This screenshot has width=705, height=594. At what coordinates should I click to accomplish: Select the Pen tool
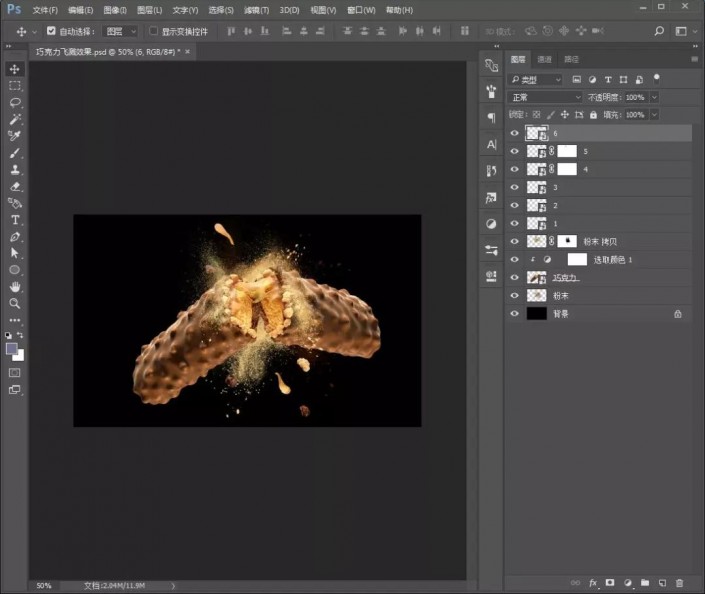(14, 237)
